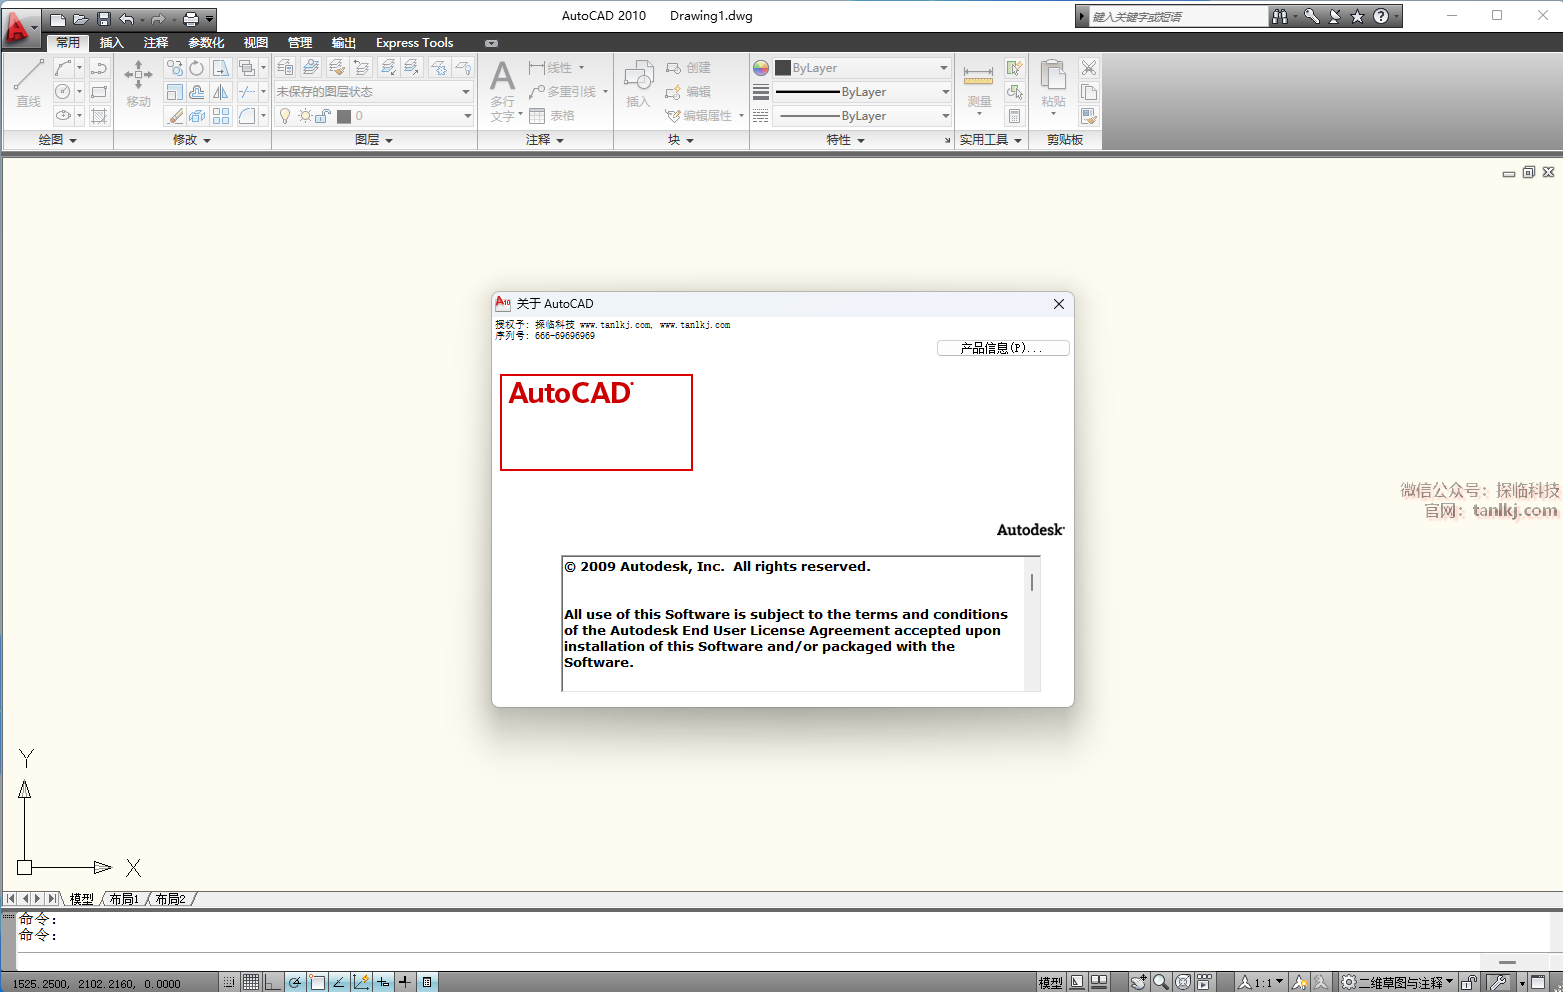Image resolution: width=1563 pixels, height=992 pixels.
Task: Expand the 绘图 (Draw) panel
Action: [57, 140]
